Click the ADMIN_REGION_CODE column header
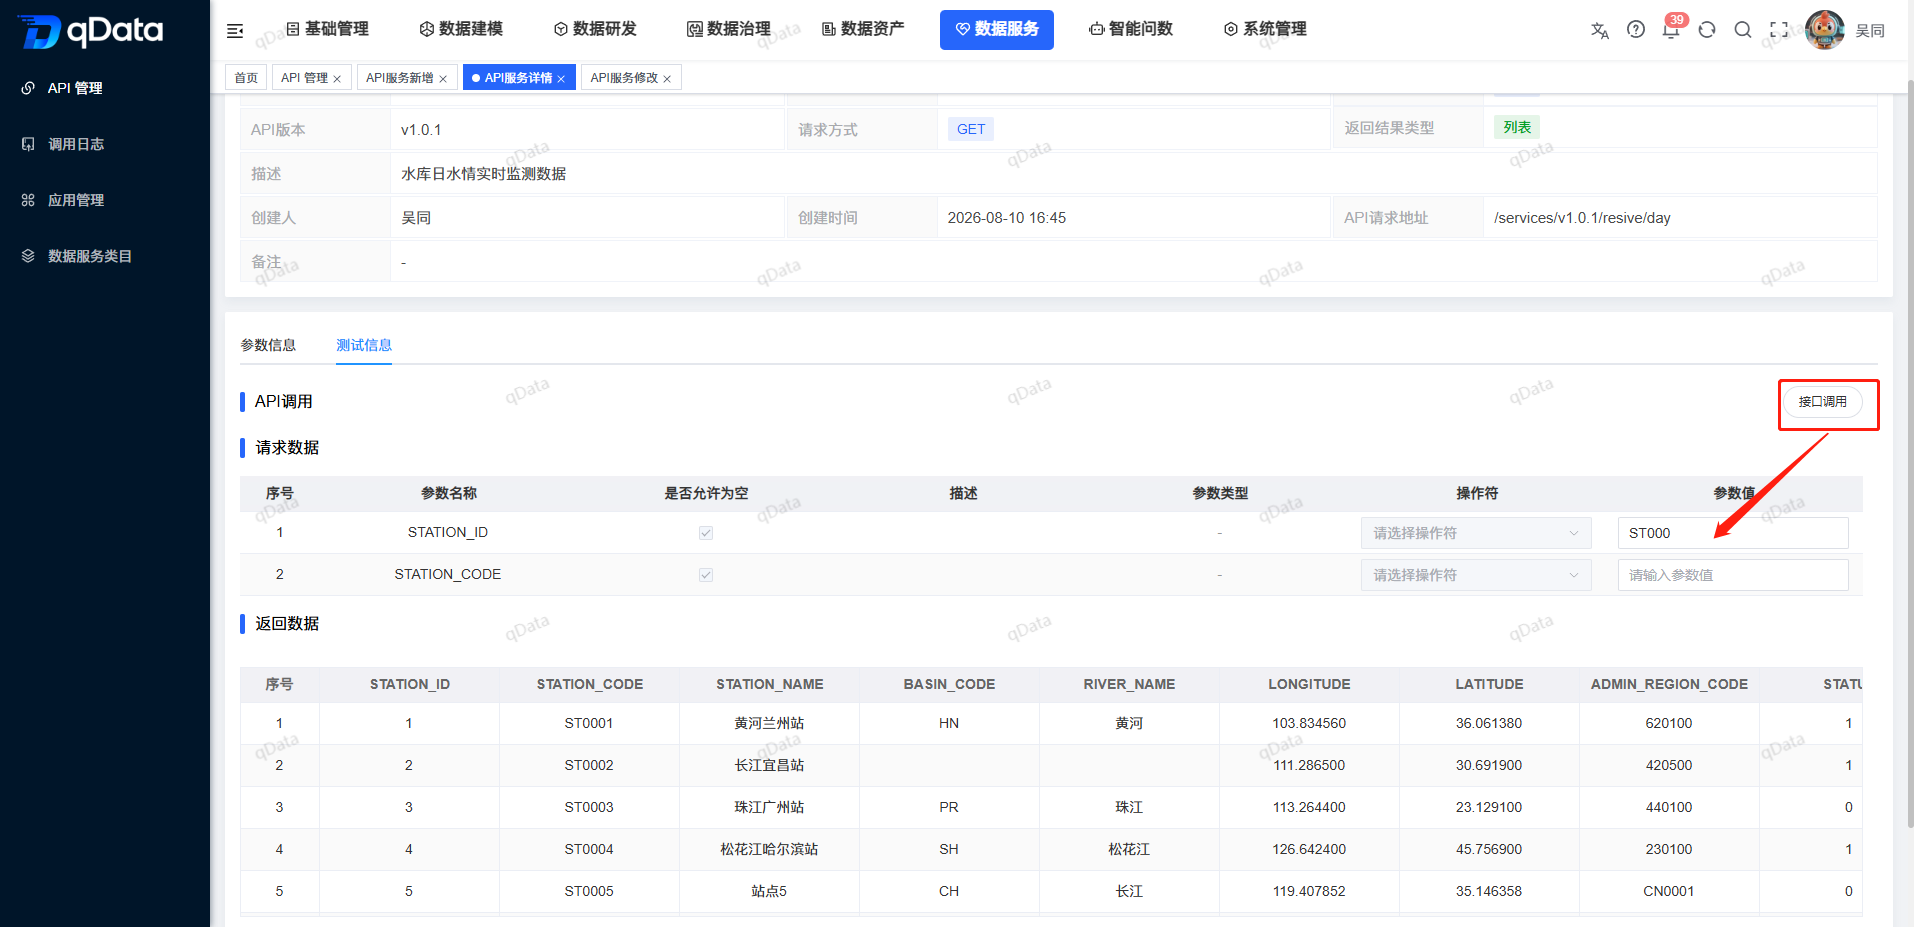 (1669, 684)
